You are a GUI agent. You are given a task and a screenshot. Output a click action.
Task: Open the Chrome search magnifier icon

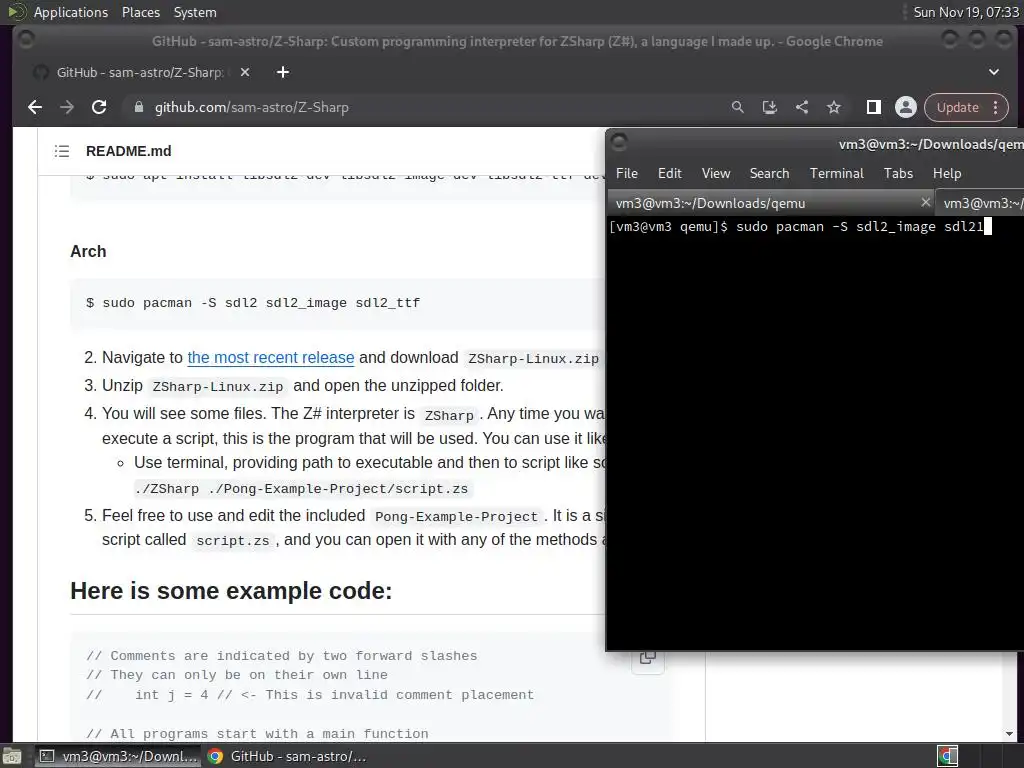[x=737, y=107]
